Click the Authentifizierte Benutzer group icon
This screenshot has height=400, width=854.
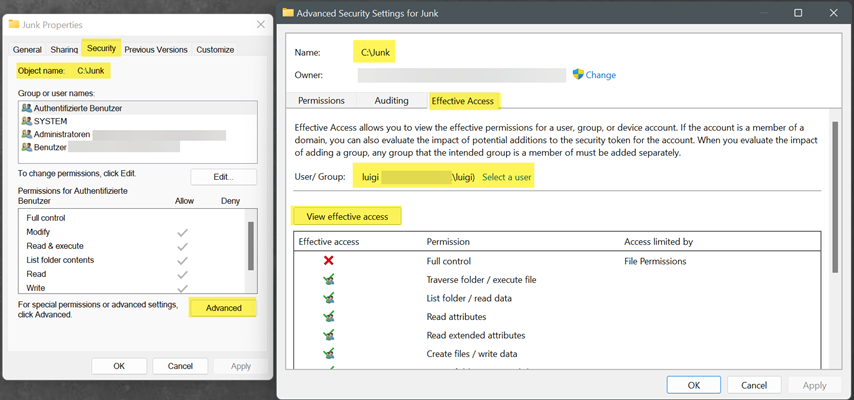click(x=27, y=108)
